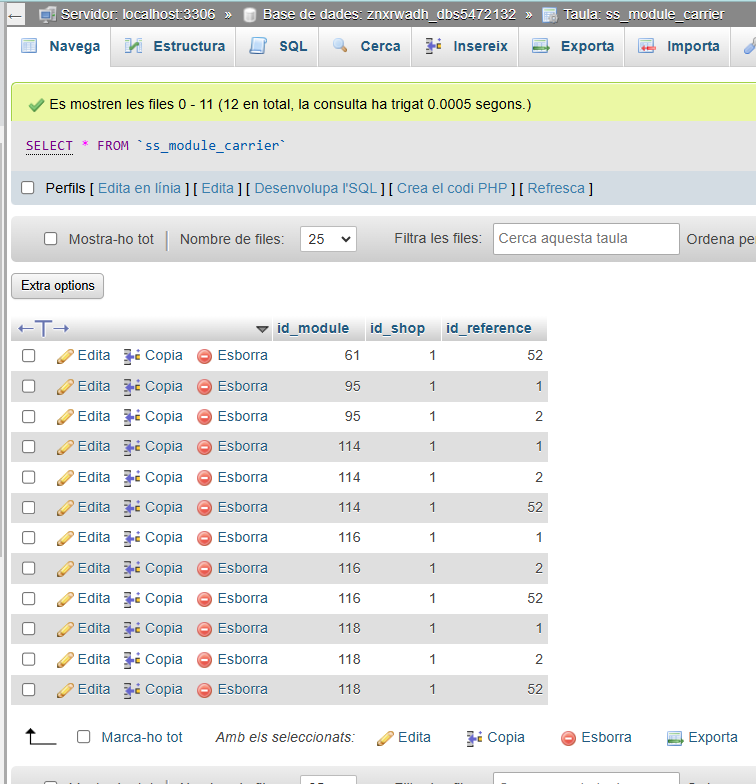The image size is (756, 784).
Task: Click bulk Edita next to Amb els seleccionats
Action: 404,738
